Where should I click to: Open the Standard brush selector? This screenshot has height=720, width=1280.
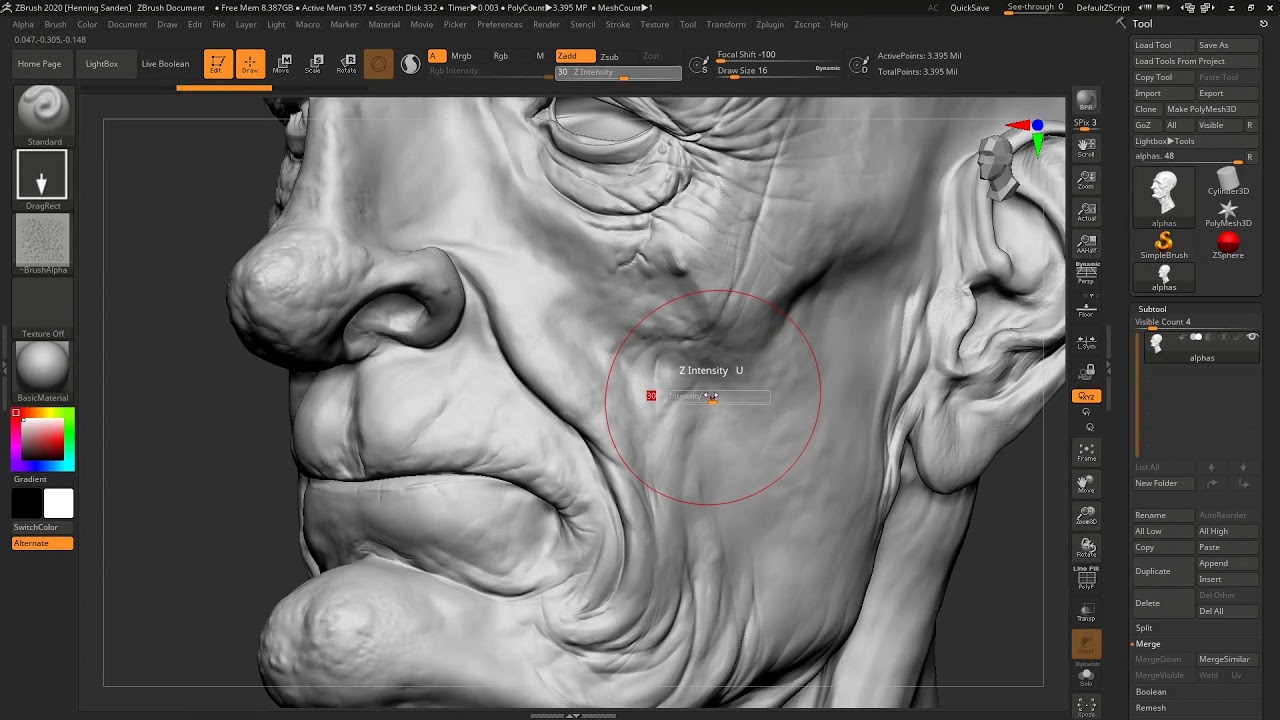(x=43, y=110)
